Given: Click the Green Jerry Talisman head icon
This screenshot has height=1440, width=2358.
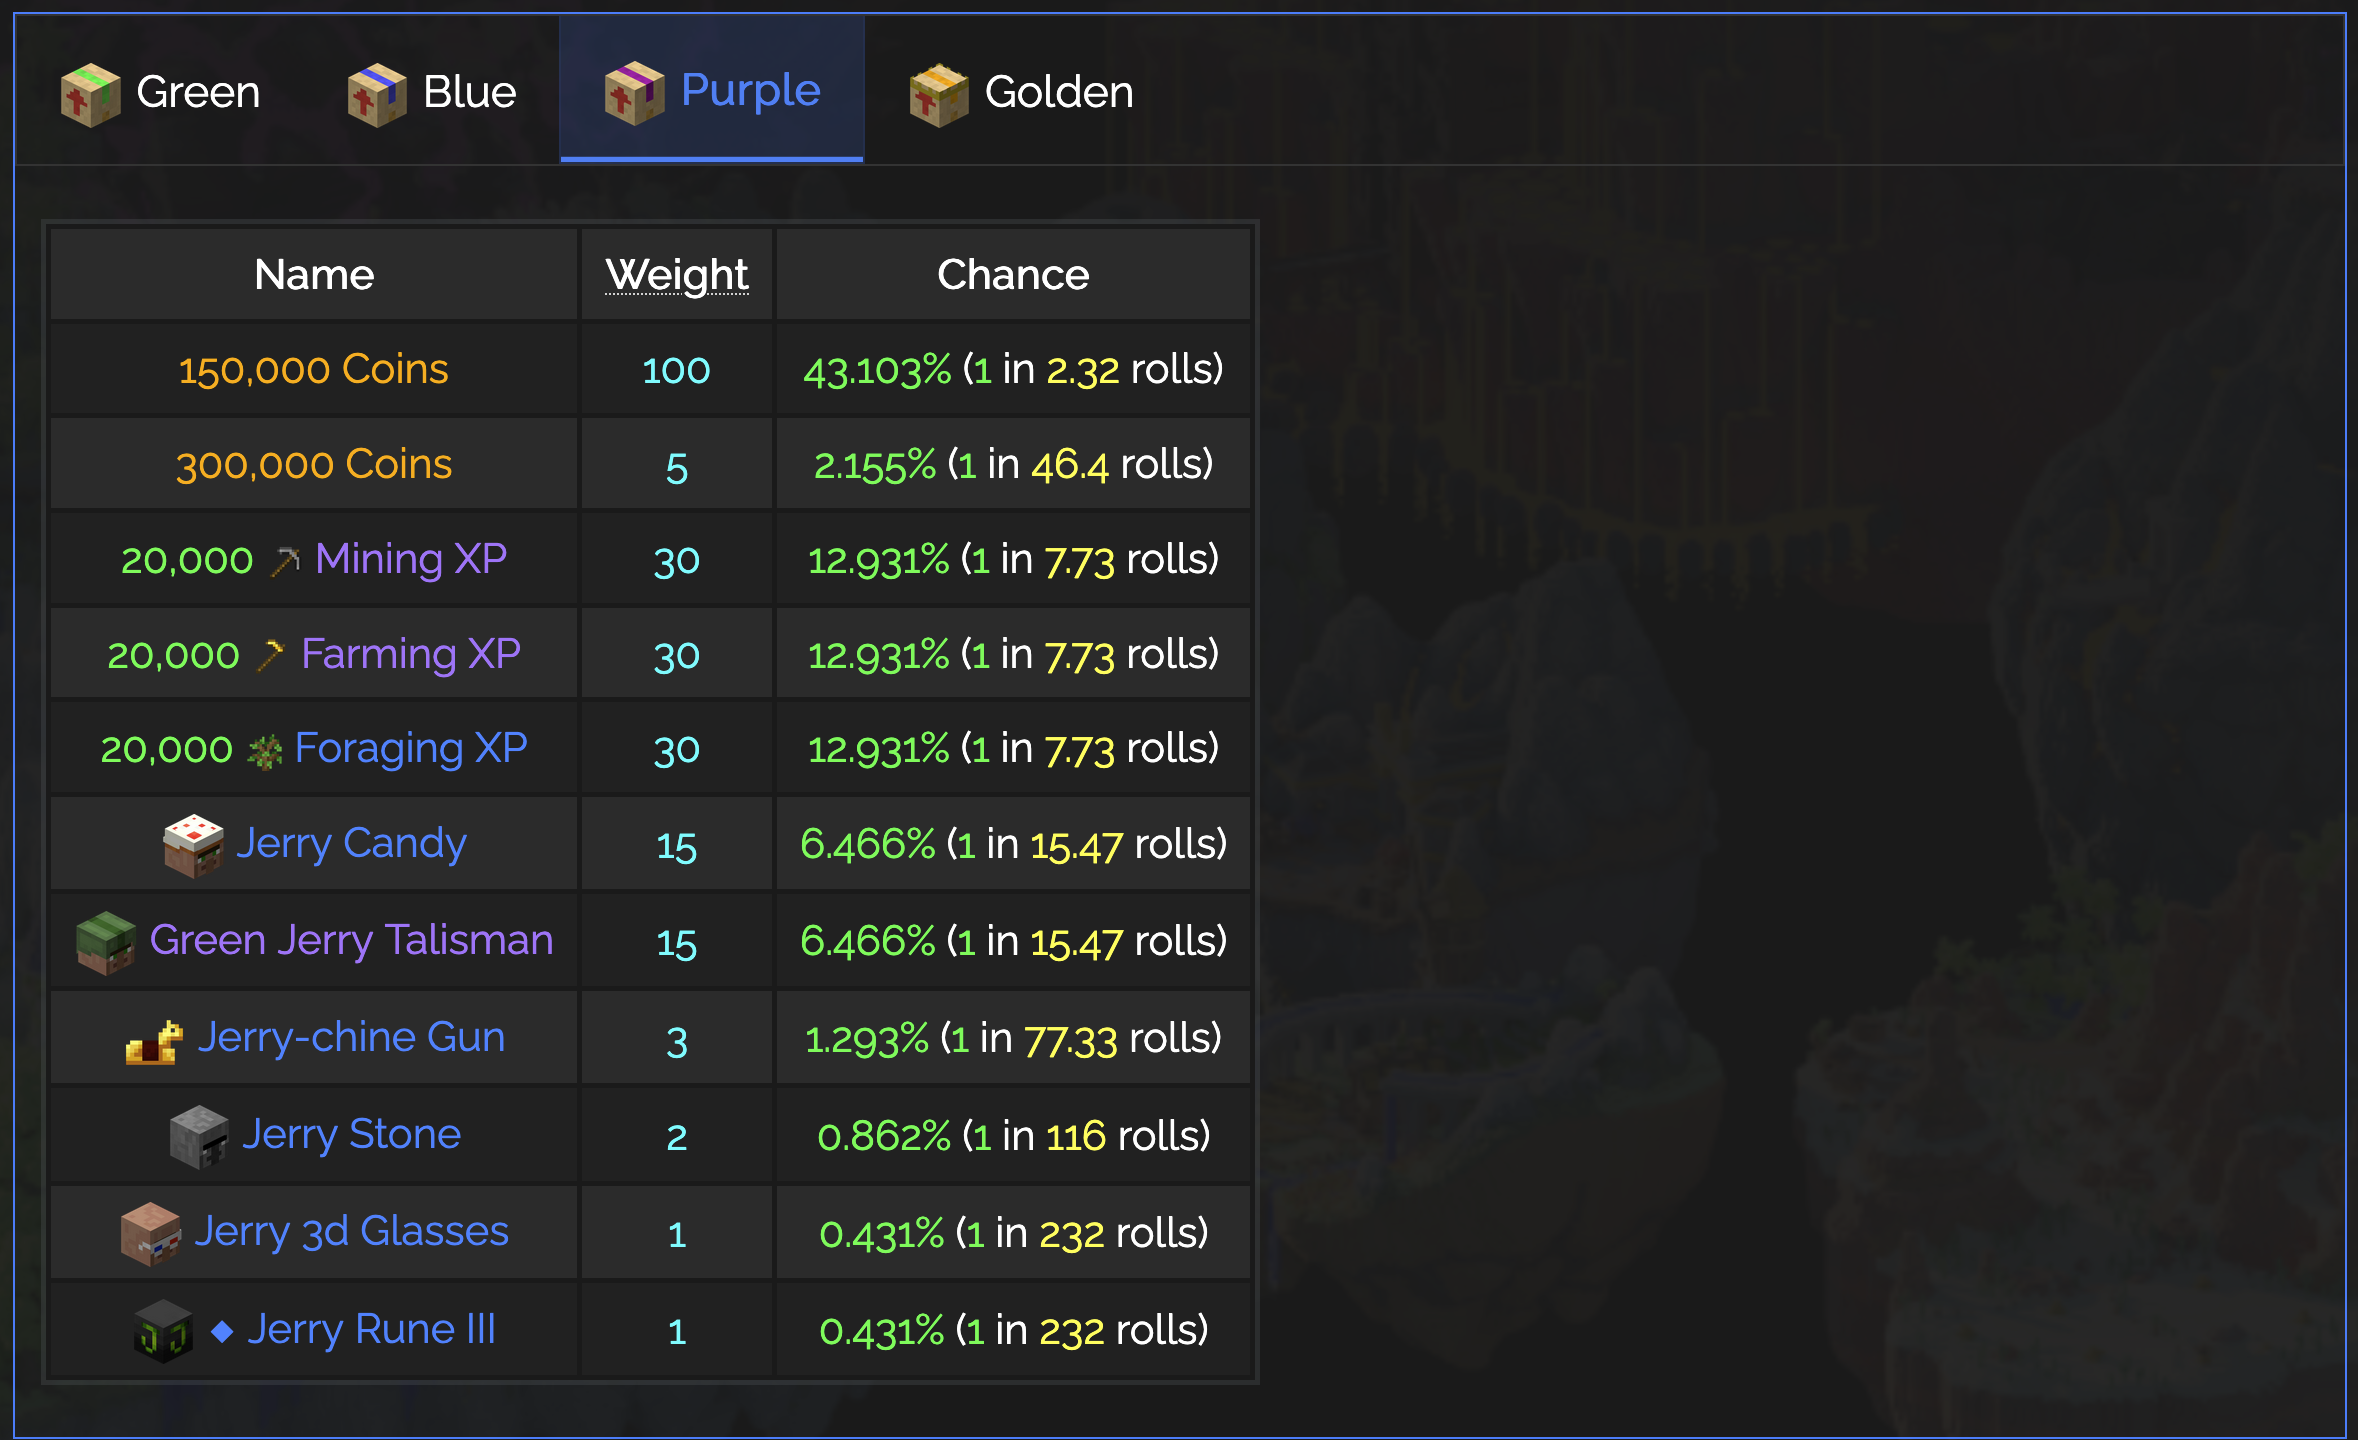Looking at the screenshot, I should [106, 943].
